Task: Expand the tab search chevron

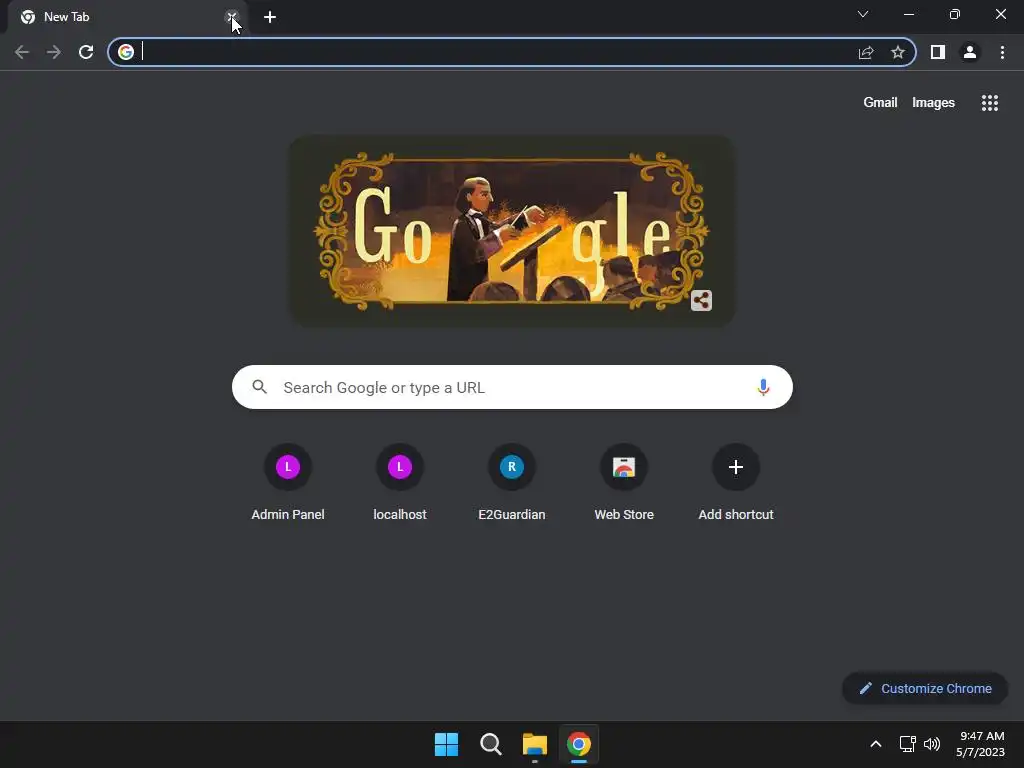Action: [863, 14]
